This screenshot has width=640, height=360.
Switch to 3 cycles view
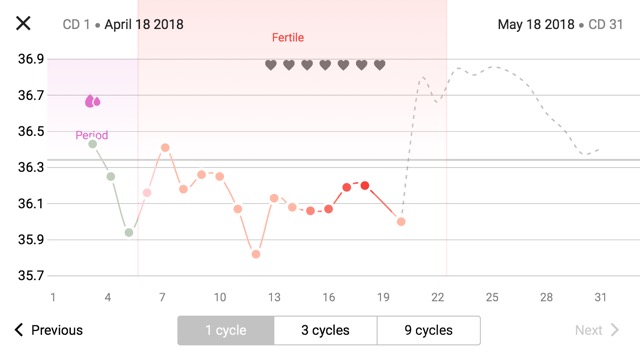pyautogui.click(x=325, y=330)
